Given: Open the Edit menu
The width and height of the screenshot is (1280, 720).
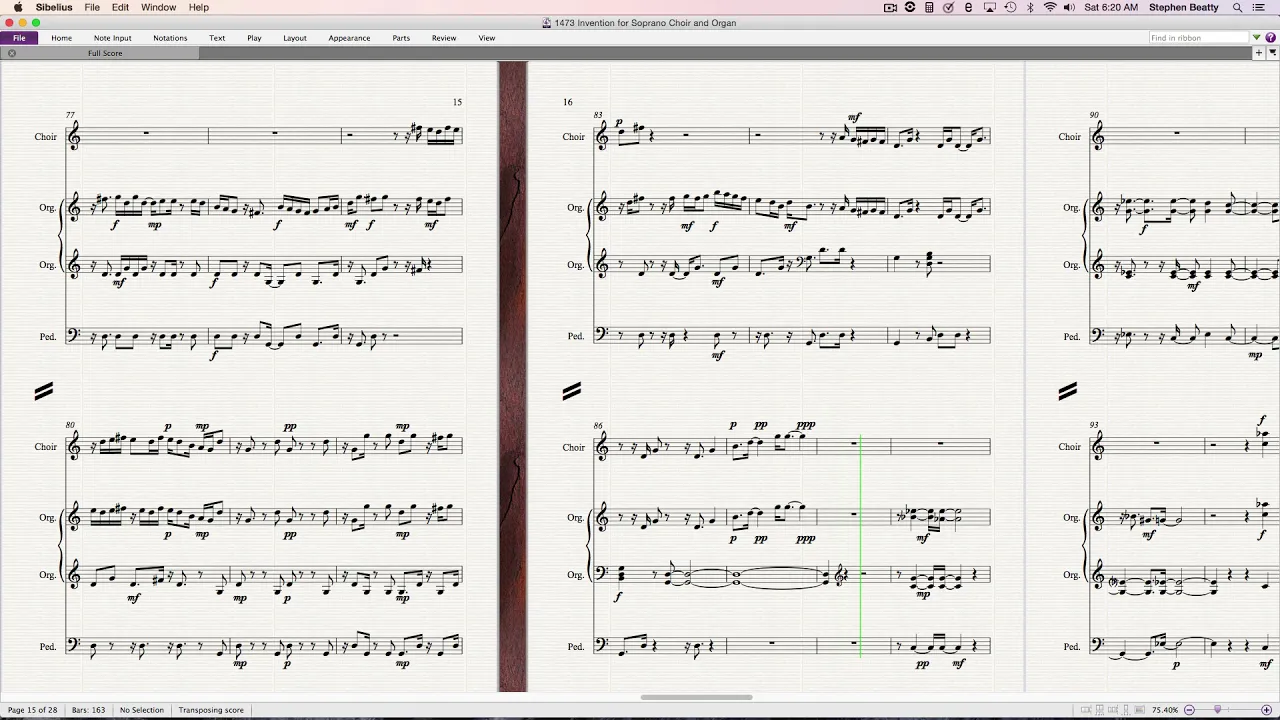Looking at the screenshot, I should coord(120,7).
